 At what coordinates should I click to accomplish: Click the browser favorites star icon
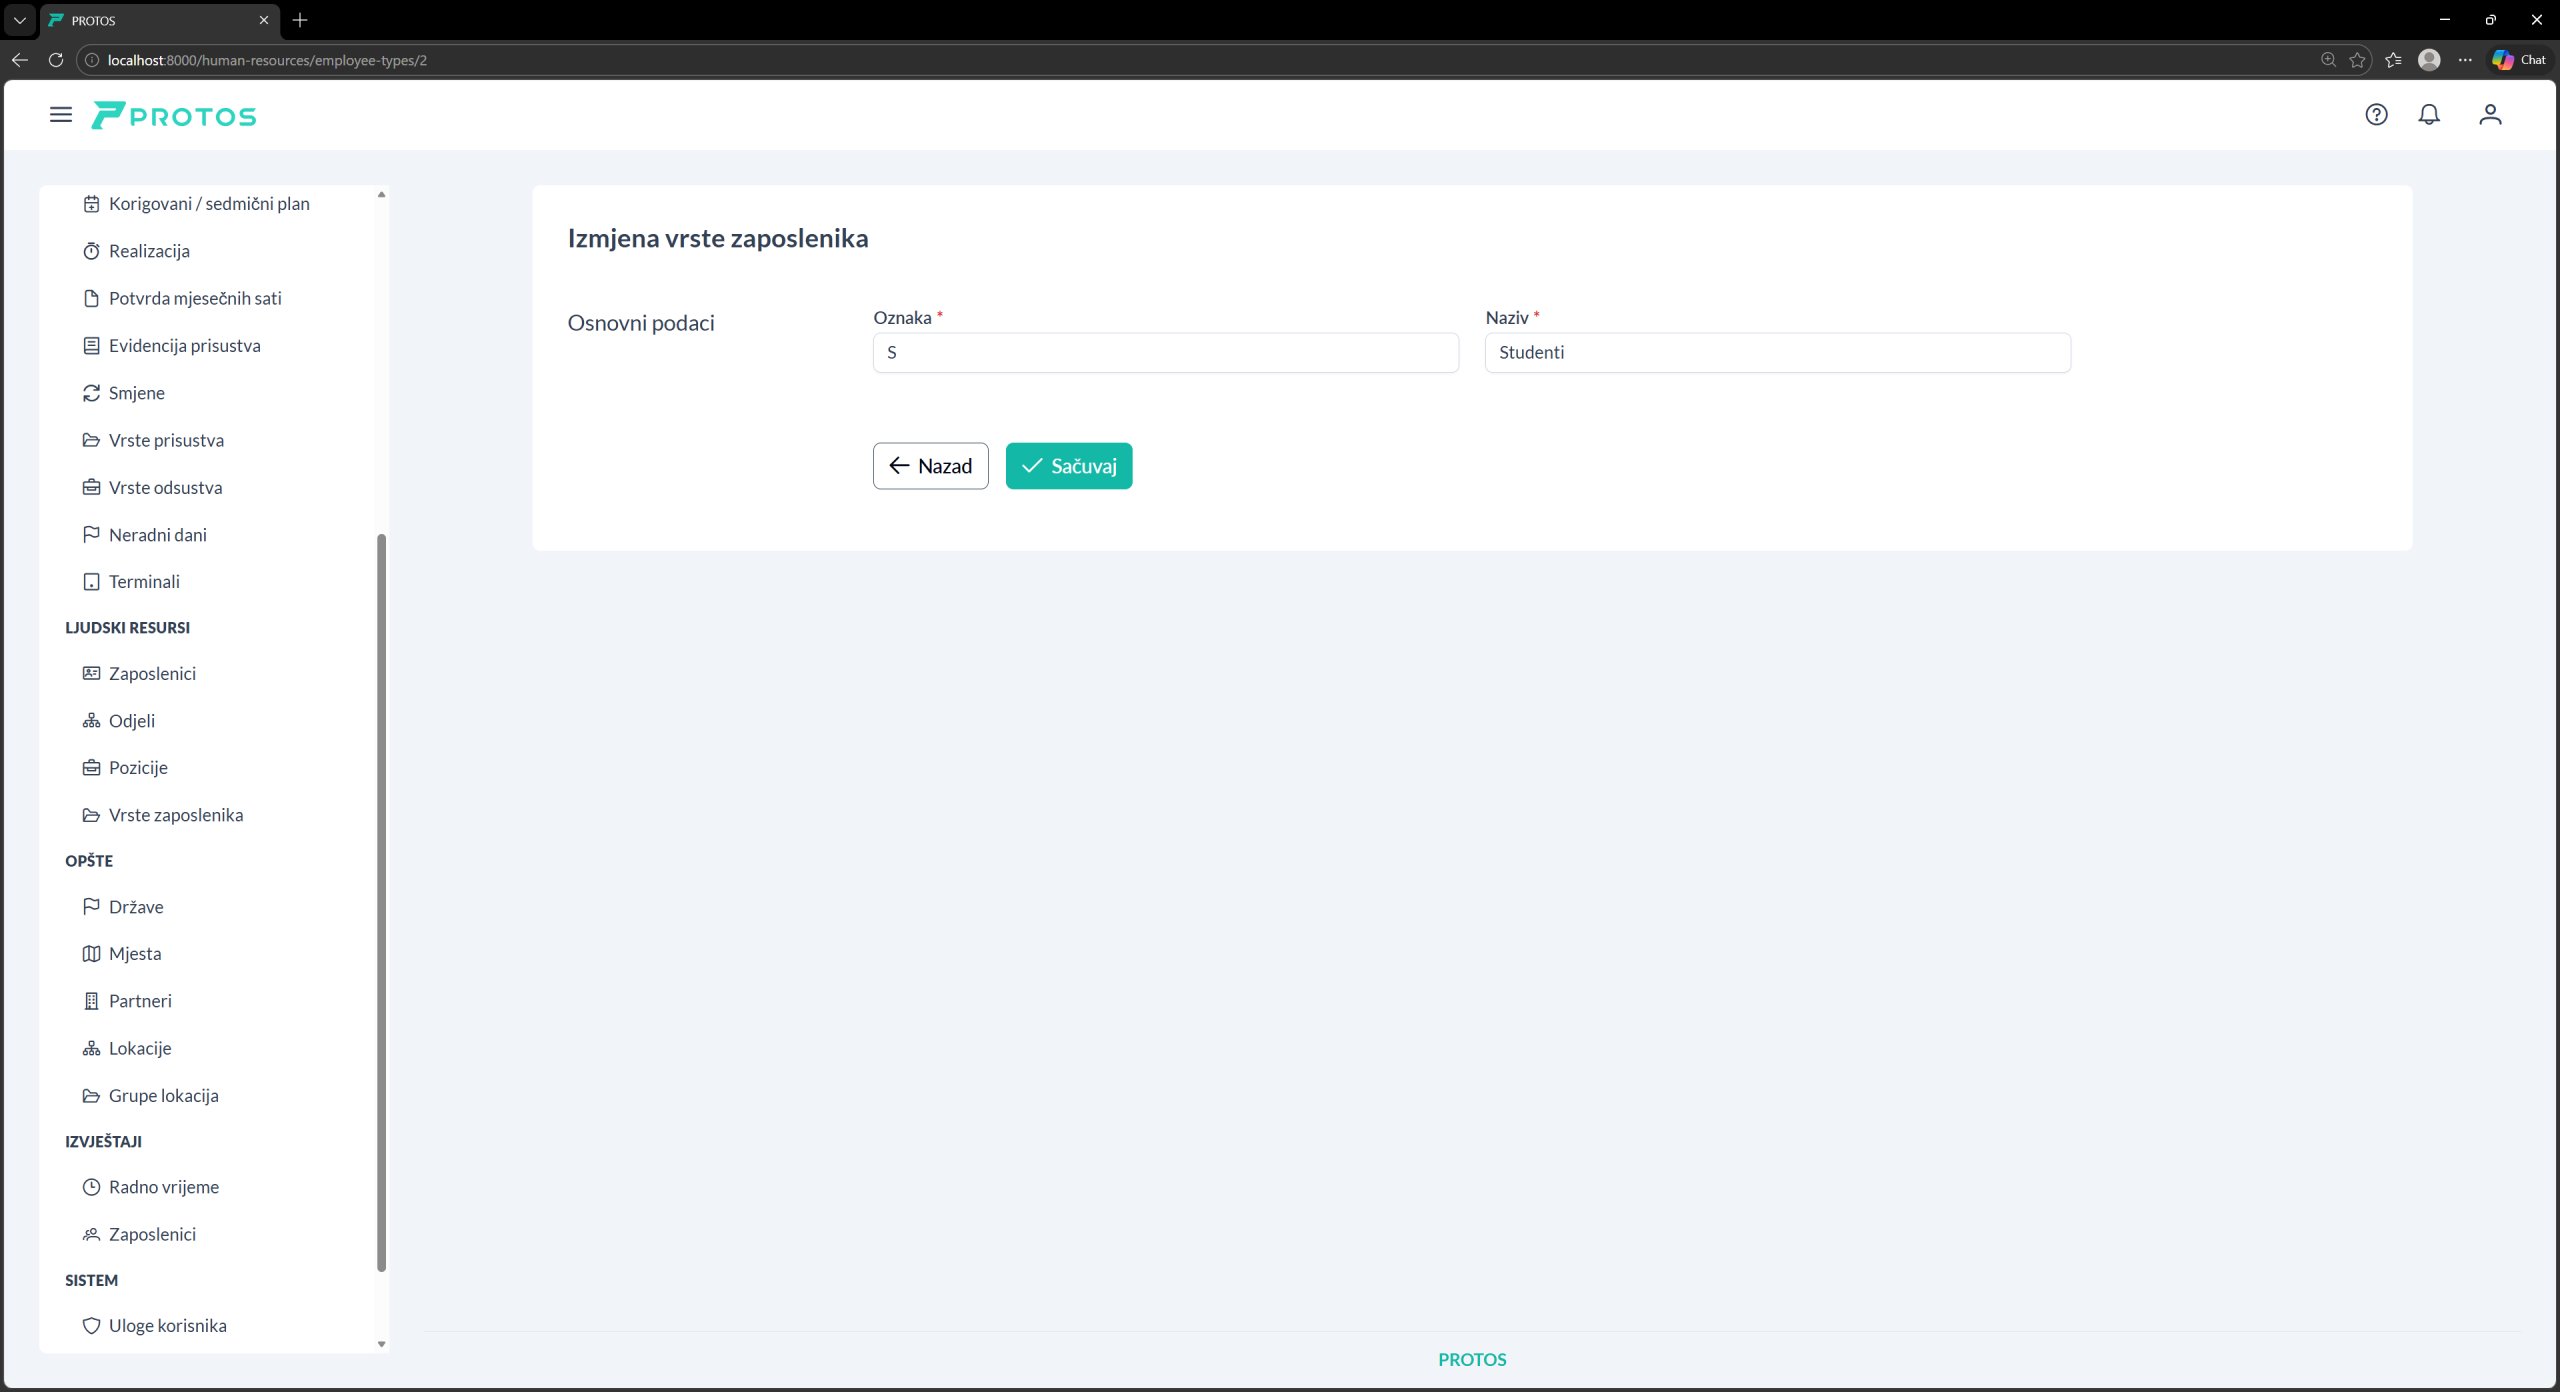2358,60
